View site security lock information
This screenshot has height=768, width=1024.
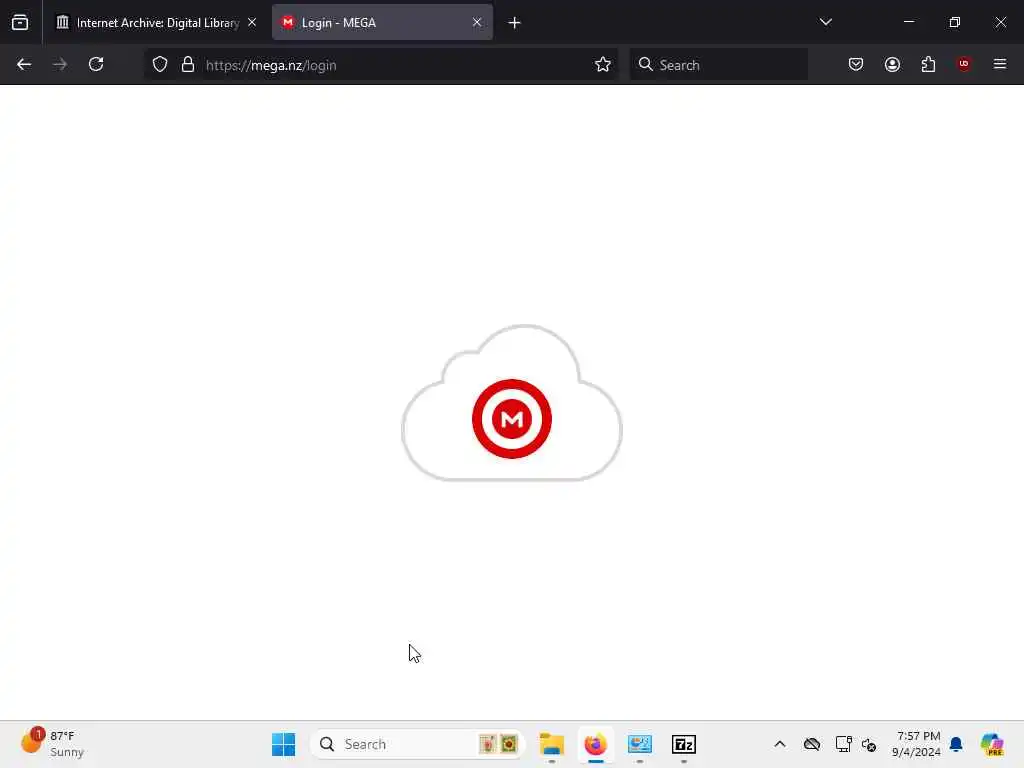pyautogui.click(x=188, y=64)
